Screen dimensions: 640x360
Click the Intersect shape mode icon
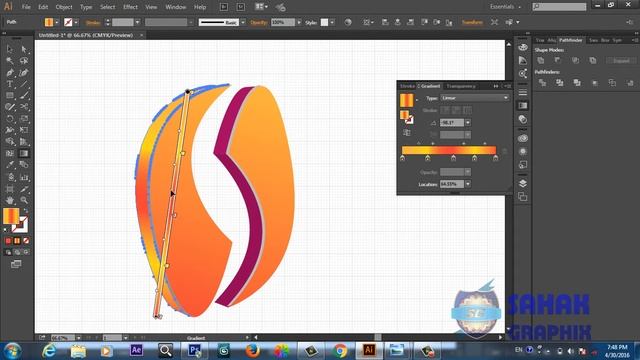click(576, 60)
